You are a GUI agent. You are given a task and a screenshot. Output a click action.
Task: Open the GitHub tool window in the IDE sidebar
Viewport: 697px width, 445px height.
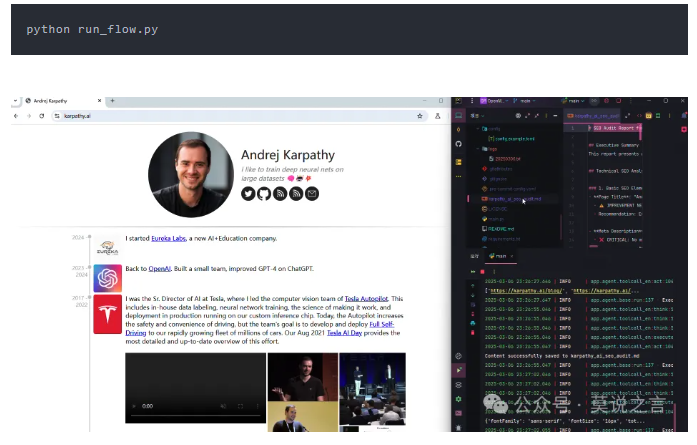click(458, 143)
